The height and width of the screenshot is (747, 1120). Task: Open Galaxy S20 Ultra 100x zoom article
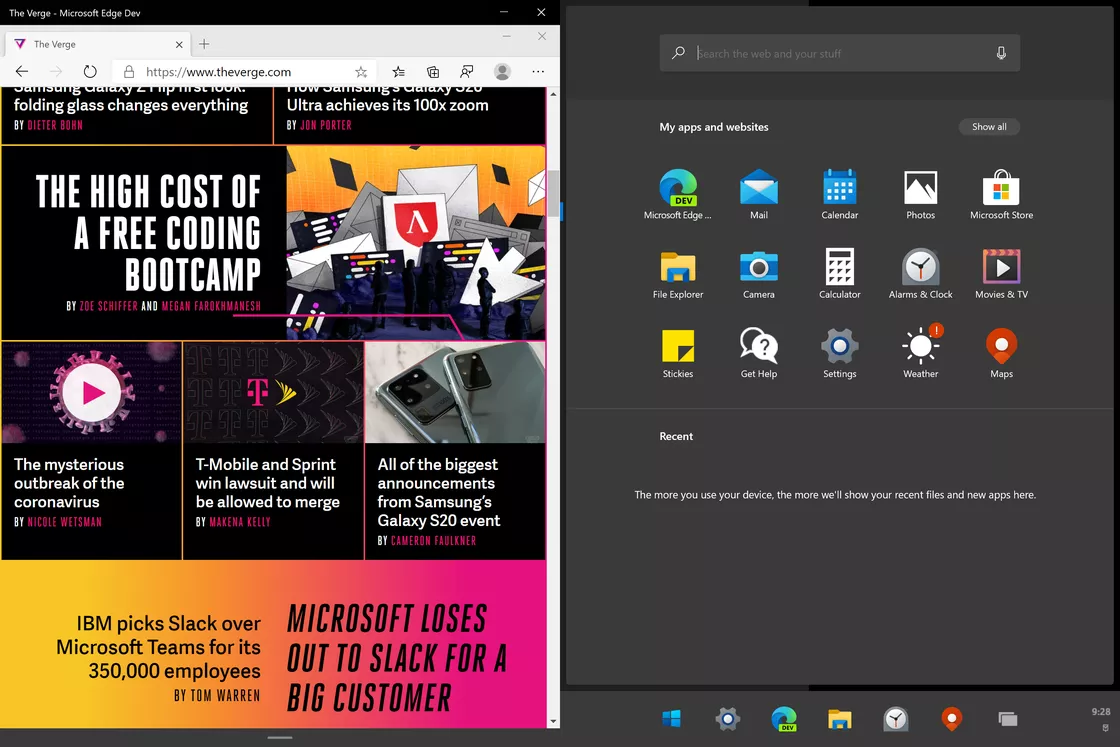coord(387,97)
